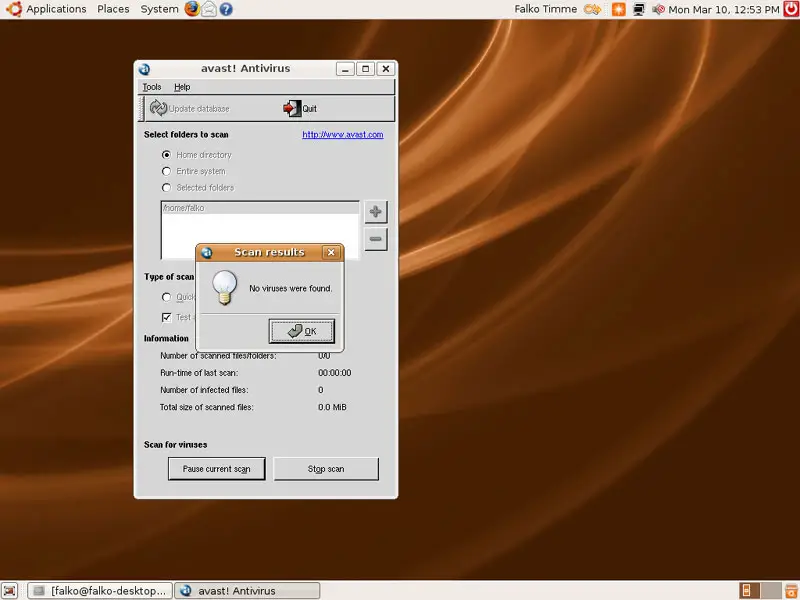
Task: Minimize the avast! Antivirus window
Action: (x=345, y=69)
